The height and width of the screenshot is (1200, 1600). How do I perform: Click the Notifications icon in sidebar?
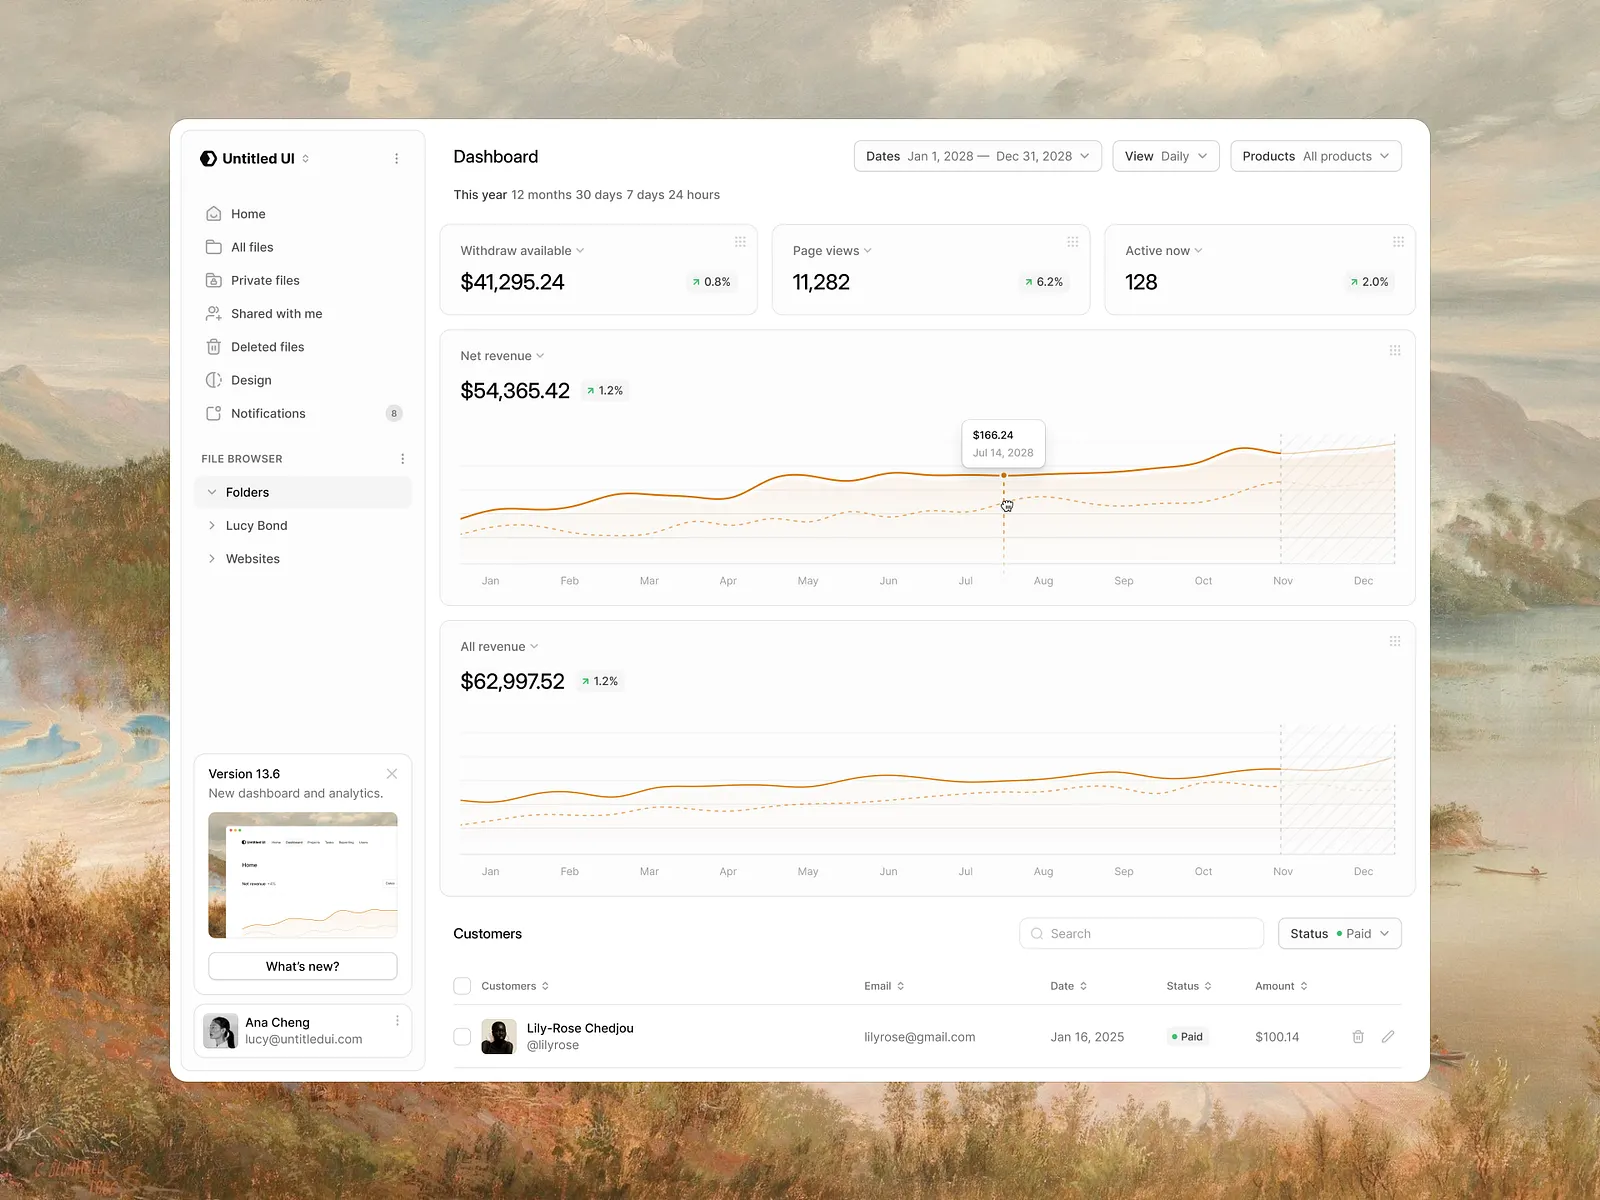coord(213,413)
